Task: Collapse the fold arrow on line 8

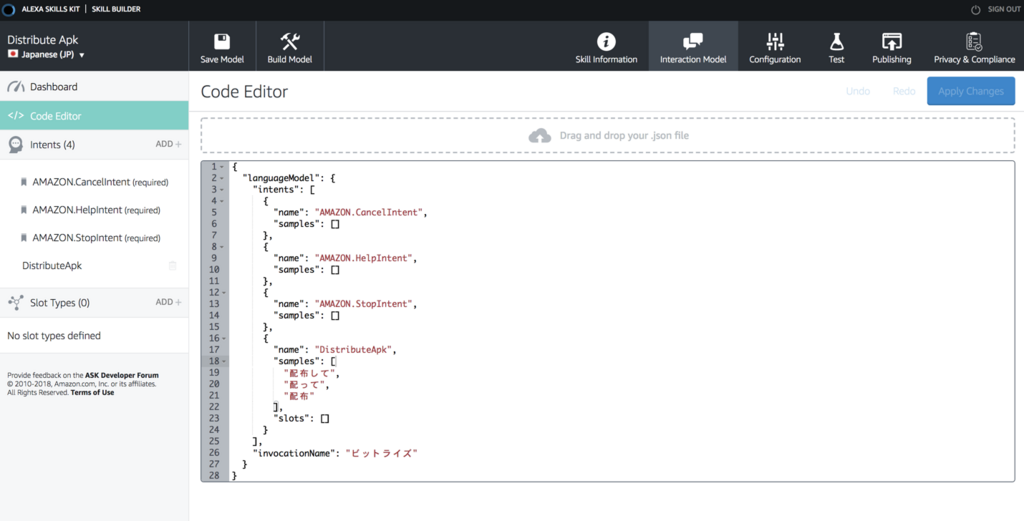Action: click(222, 247)
